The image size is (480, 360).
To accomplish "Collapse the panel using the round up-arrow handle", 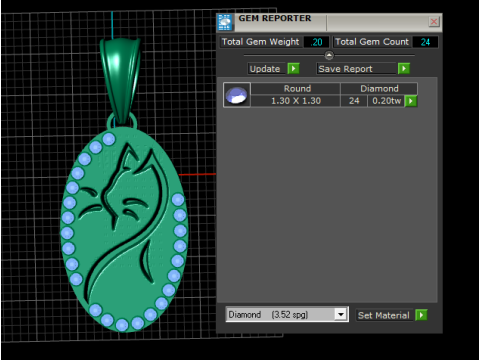I will pos(329,55).
